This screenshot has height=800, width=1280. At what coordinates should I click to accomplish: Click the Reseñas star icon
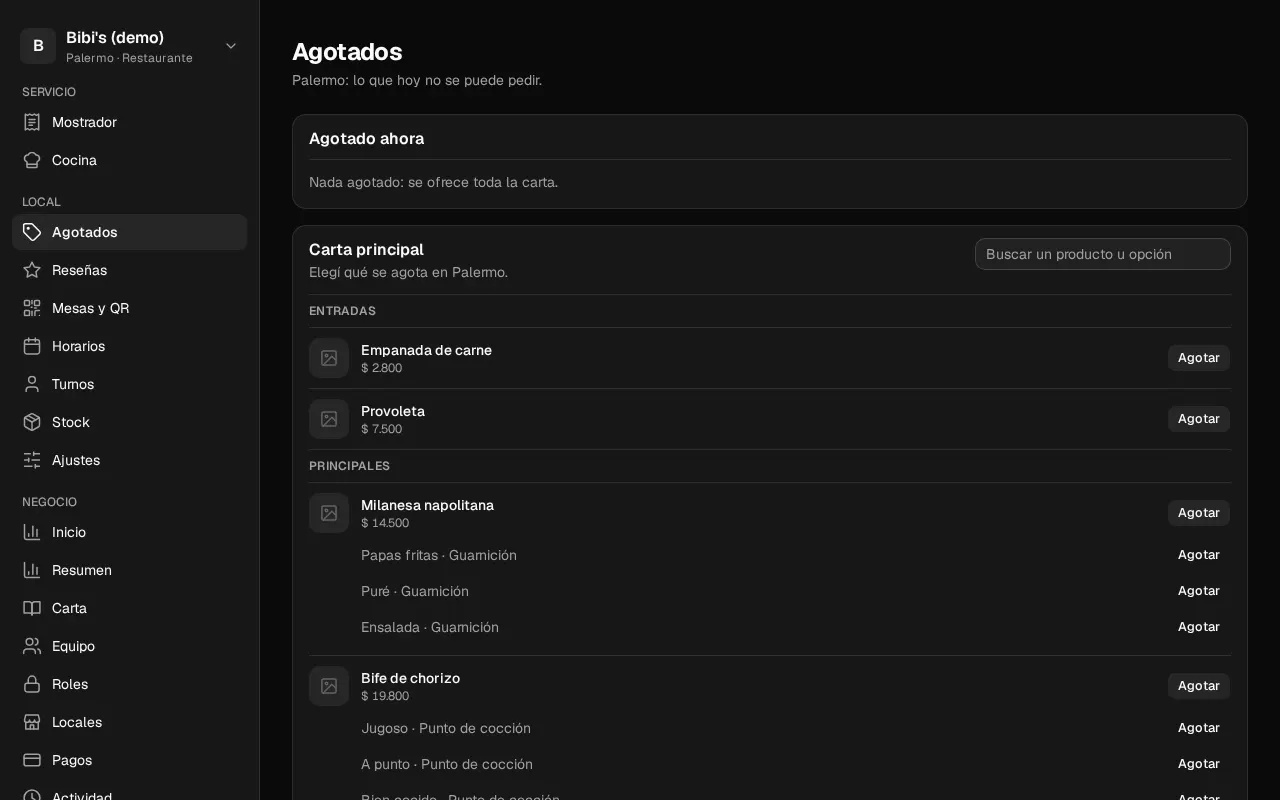[32, 270]
